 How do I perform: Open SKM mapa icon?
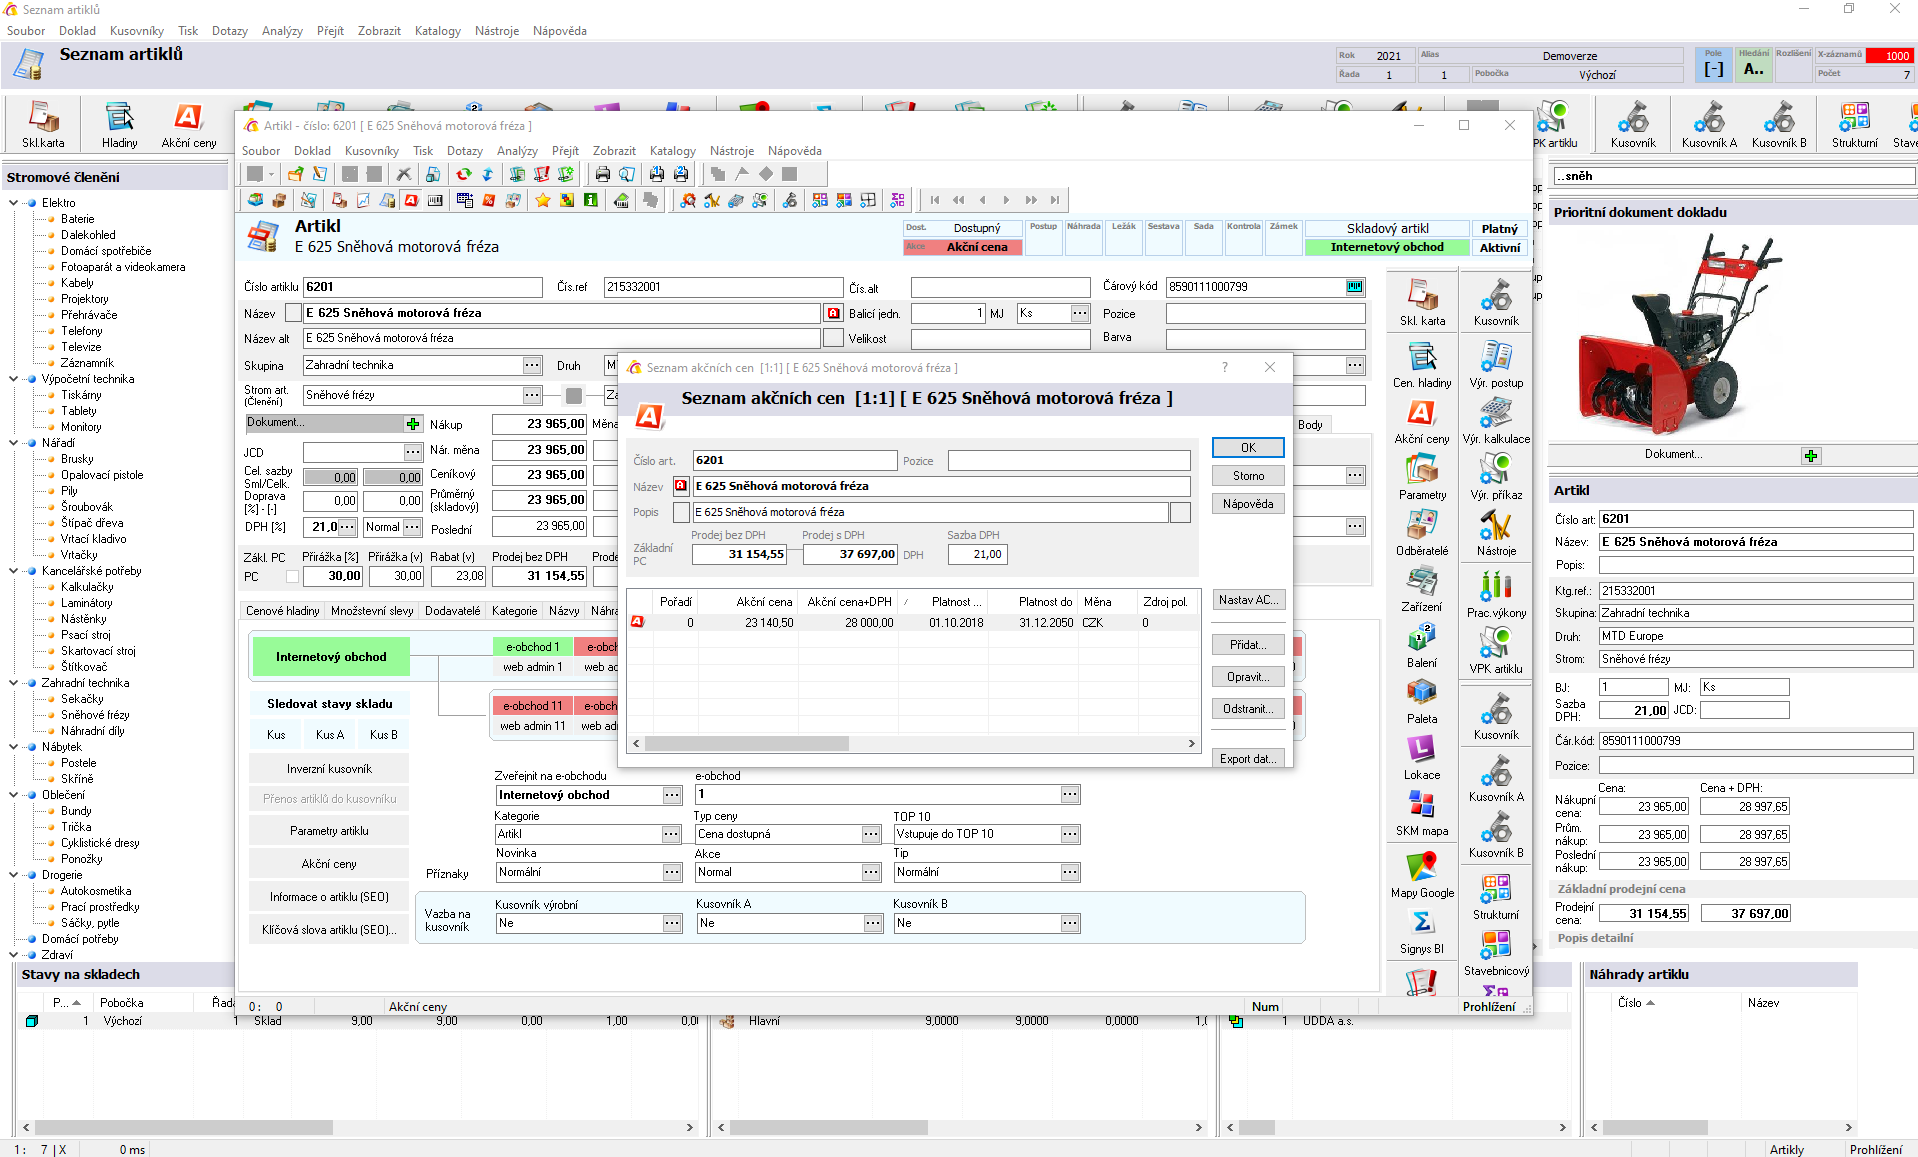[x=1422, y=812]
